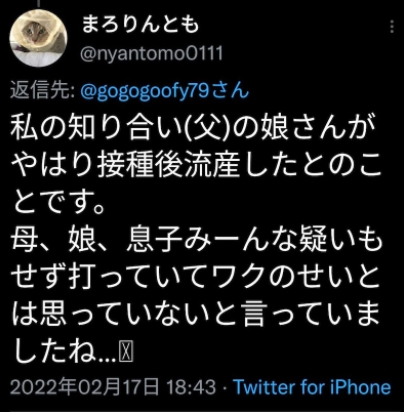The image size is (404, 412).
Task: Click the line starting 母、娘、息子
Action: pos(197,240)
